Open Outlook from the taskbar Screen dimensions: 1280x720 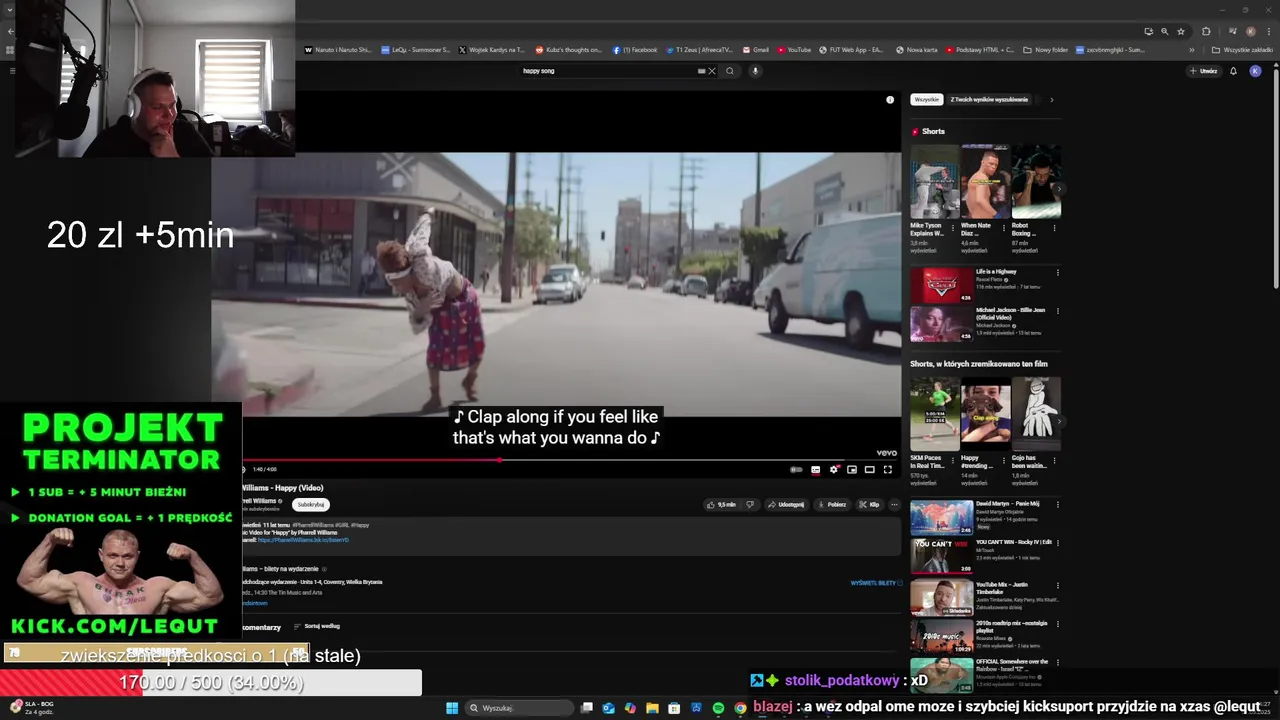point(608,708)
